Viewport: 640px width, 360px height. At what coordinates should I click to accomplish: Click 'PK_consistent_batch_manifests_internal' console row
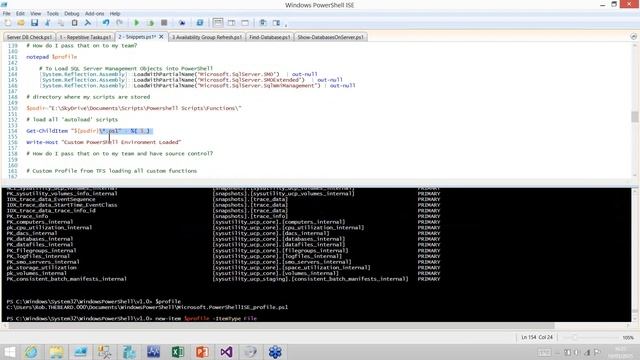pyautogui.click(x=67, y=279)
